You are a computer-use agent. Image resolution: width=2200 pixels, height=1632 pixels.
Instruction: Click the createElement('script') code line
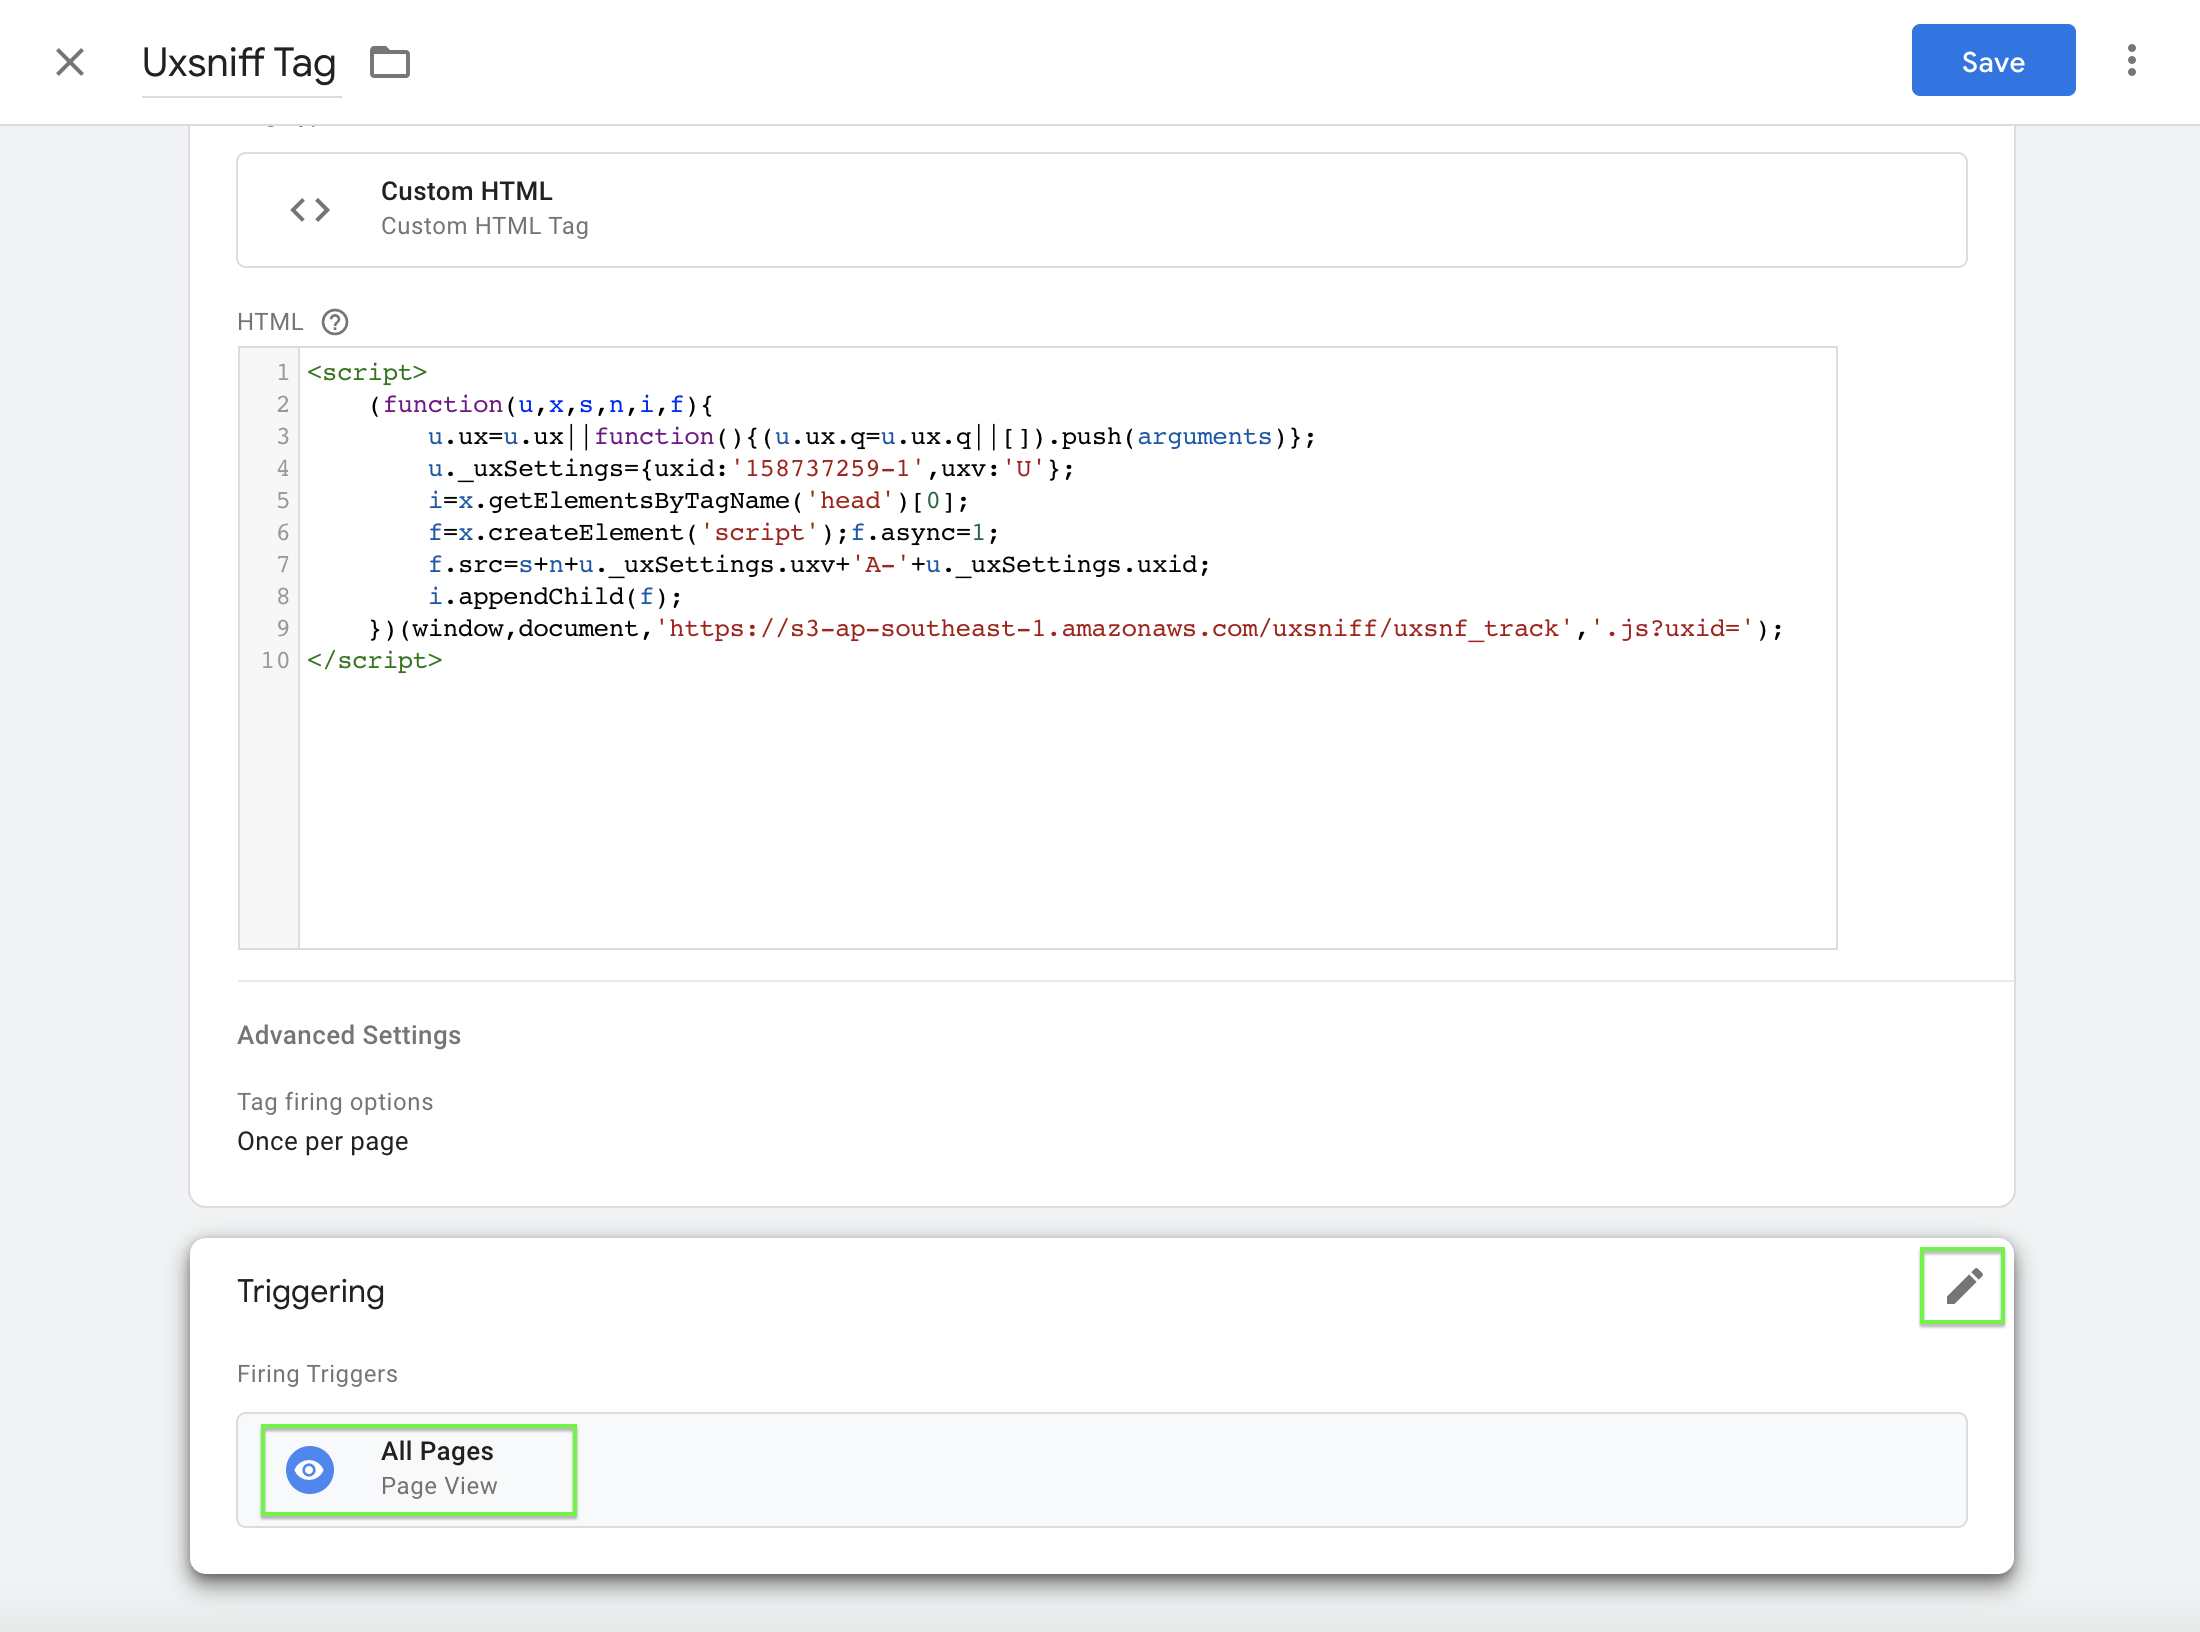713,533
